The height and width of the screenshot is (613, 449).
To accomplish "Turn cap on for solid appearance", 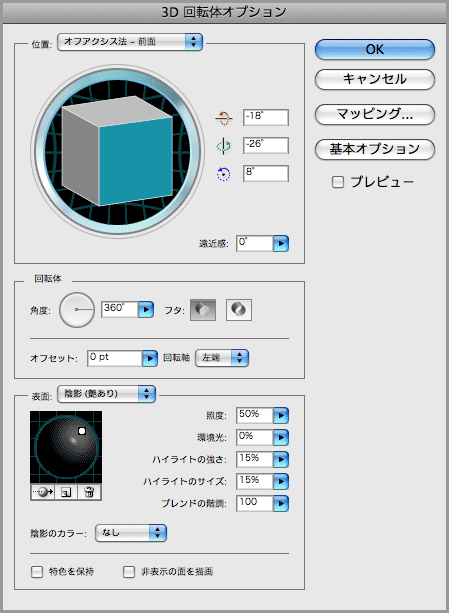I will 203,310.
